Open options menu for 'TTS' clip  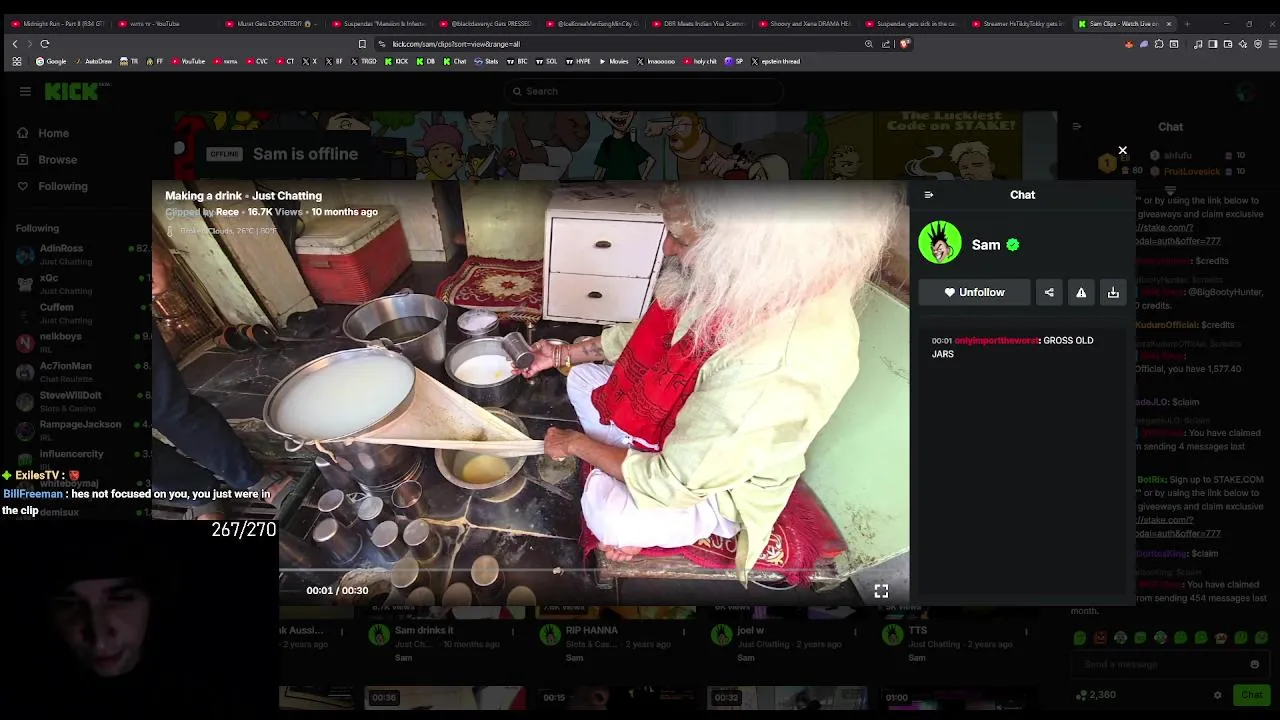click(1027, 632)
